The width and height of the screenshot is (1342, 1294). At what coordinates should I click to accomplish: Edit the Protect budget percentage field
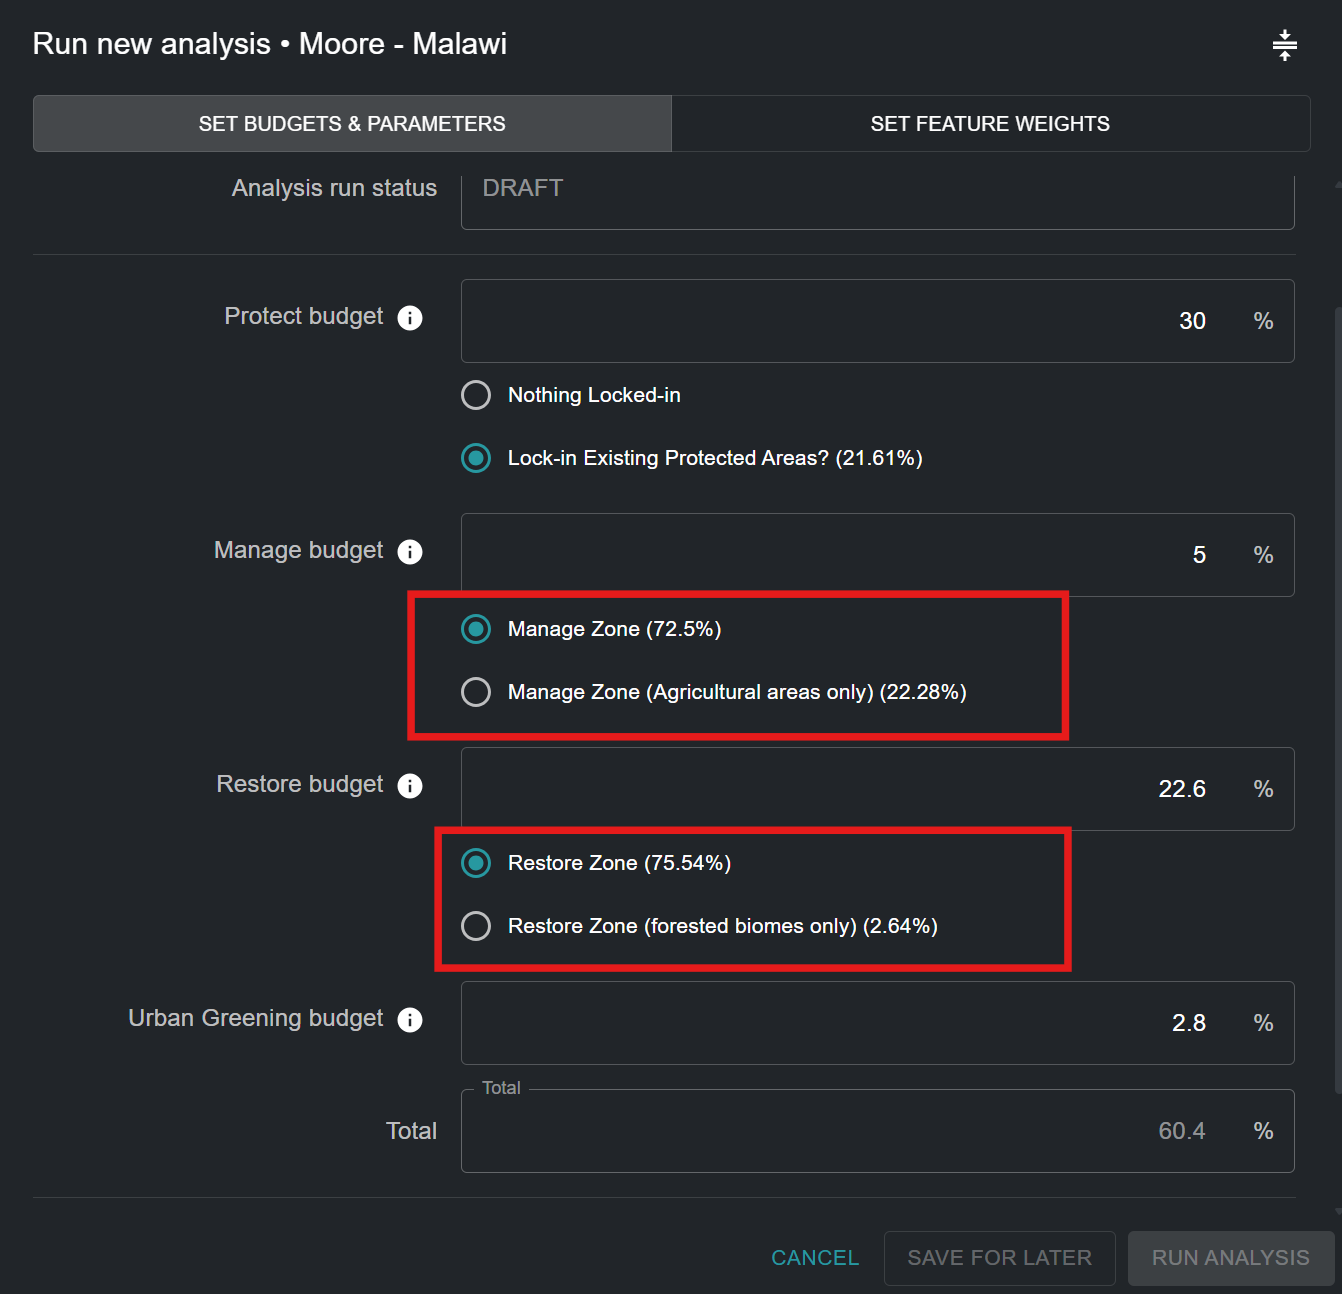point(850,321)
